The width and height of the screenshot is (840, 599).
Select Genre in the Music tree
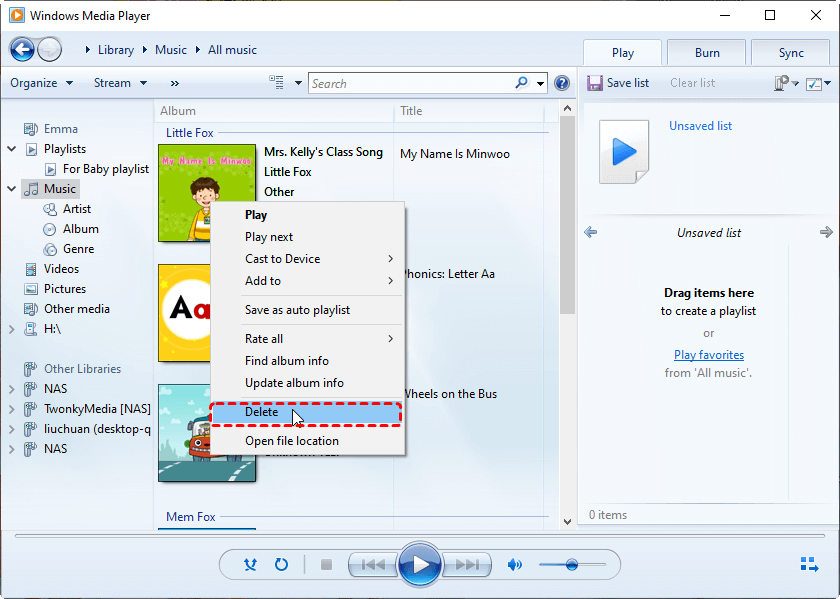pyautogui.click(x=78, y=249)
